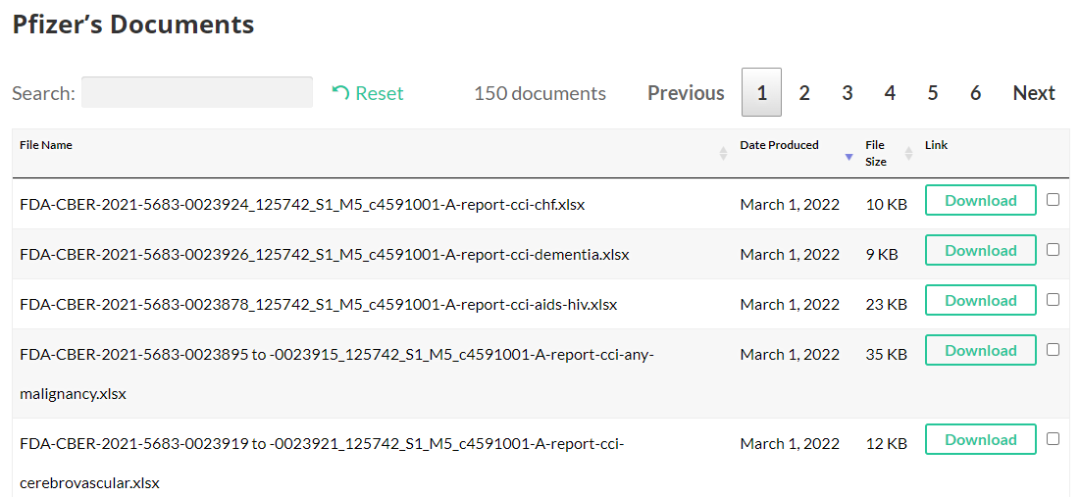Go to Previous page
Screen dimensions: 1080x497
click(686, 93)
